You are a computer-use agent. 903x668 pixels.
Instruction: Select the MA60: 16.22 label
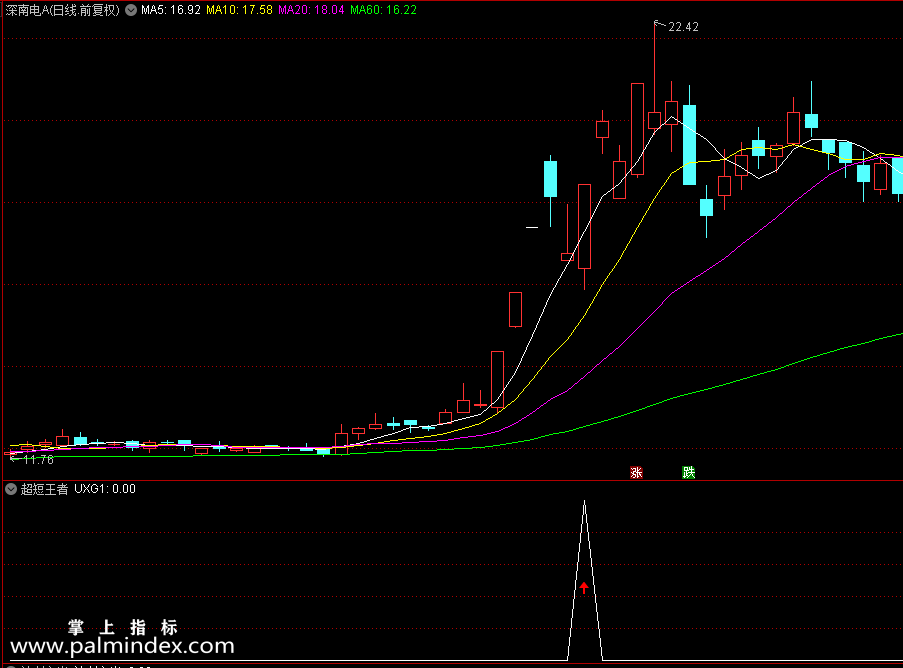(383, 10)
